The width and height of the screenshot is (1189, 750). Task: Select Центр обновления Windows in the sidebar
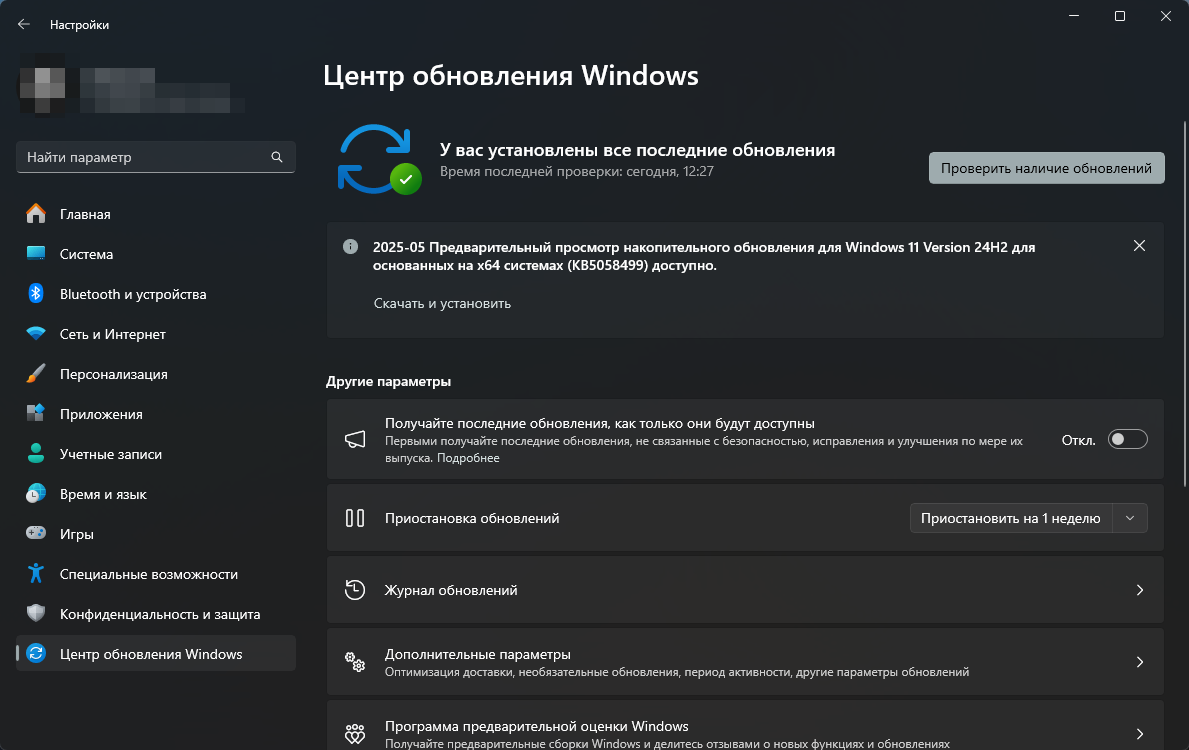(155, 653)
